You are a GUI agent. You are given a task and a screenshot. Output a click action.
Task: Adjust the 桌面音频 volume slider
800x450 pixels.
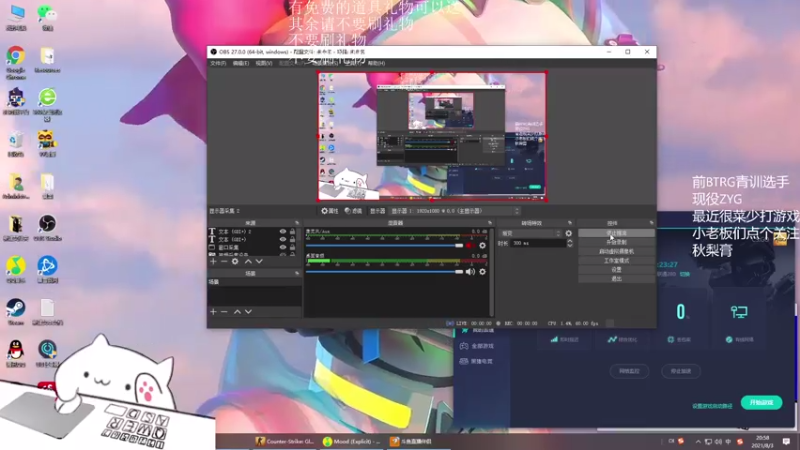click(385, 271)
